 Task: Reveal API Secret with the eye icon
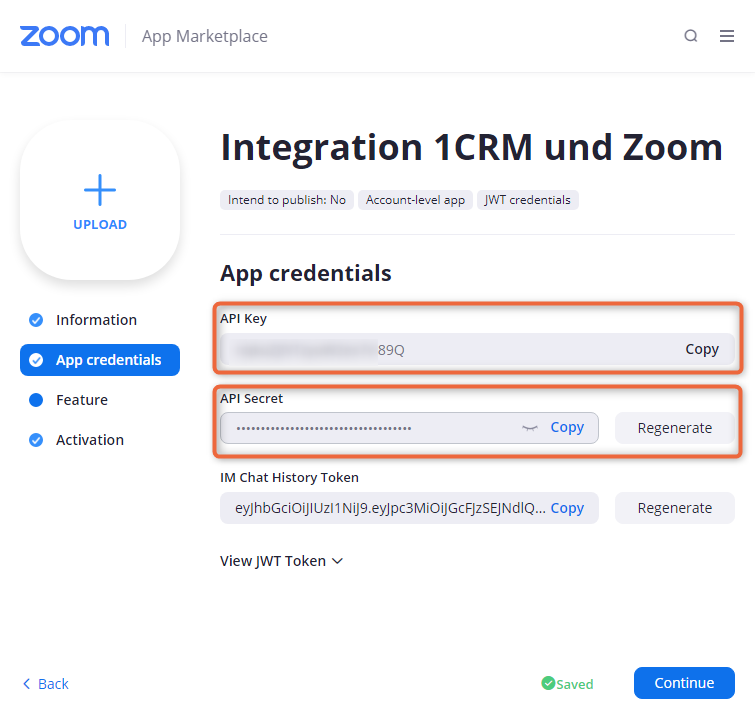(530, 428)
